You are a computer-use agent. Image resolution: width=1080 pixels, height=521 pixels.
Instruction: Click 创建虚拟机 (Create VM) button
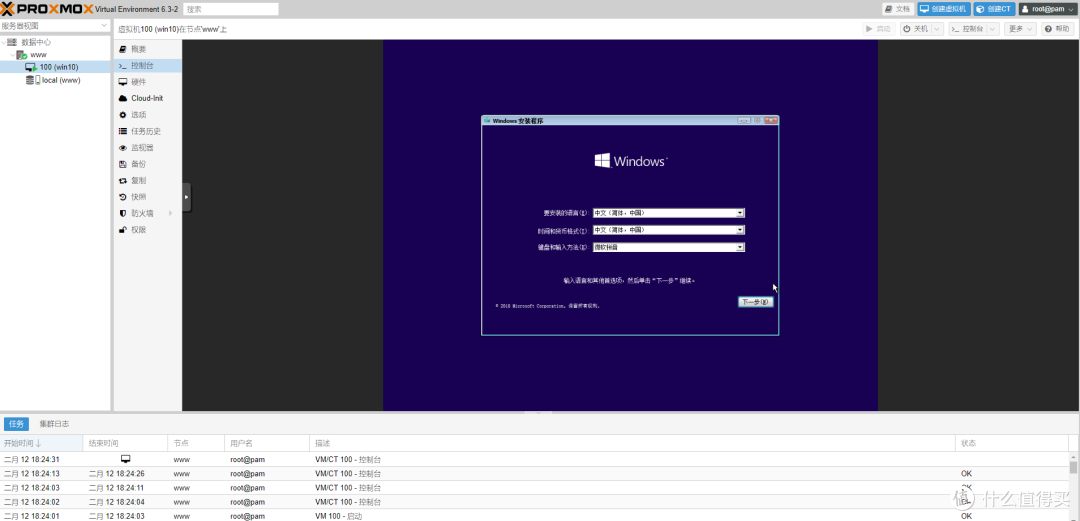point(943,9)
